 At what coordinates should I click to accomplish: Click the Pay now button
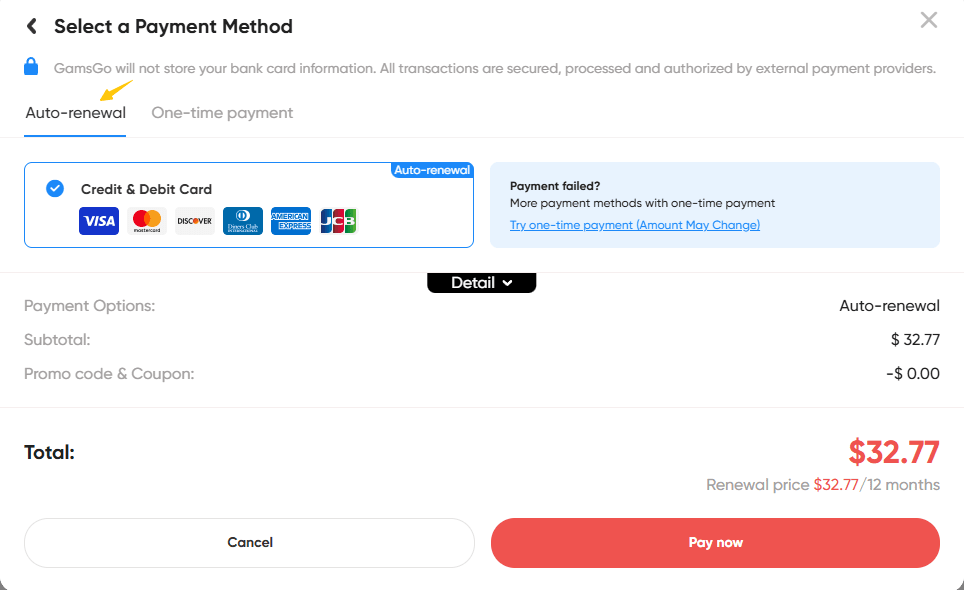[x=715, y=543]
